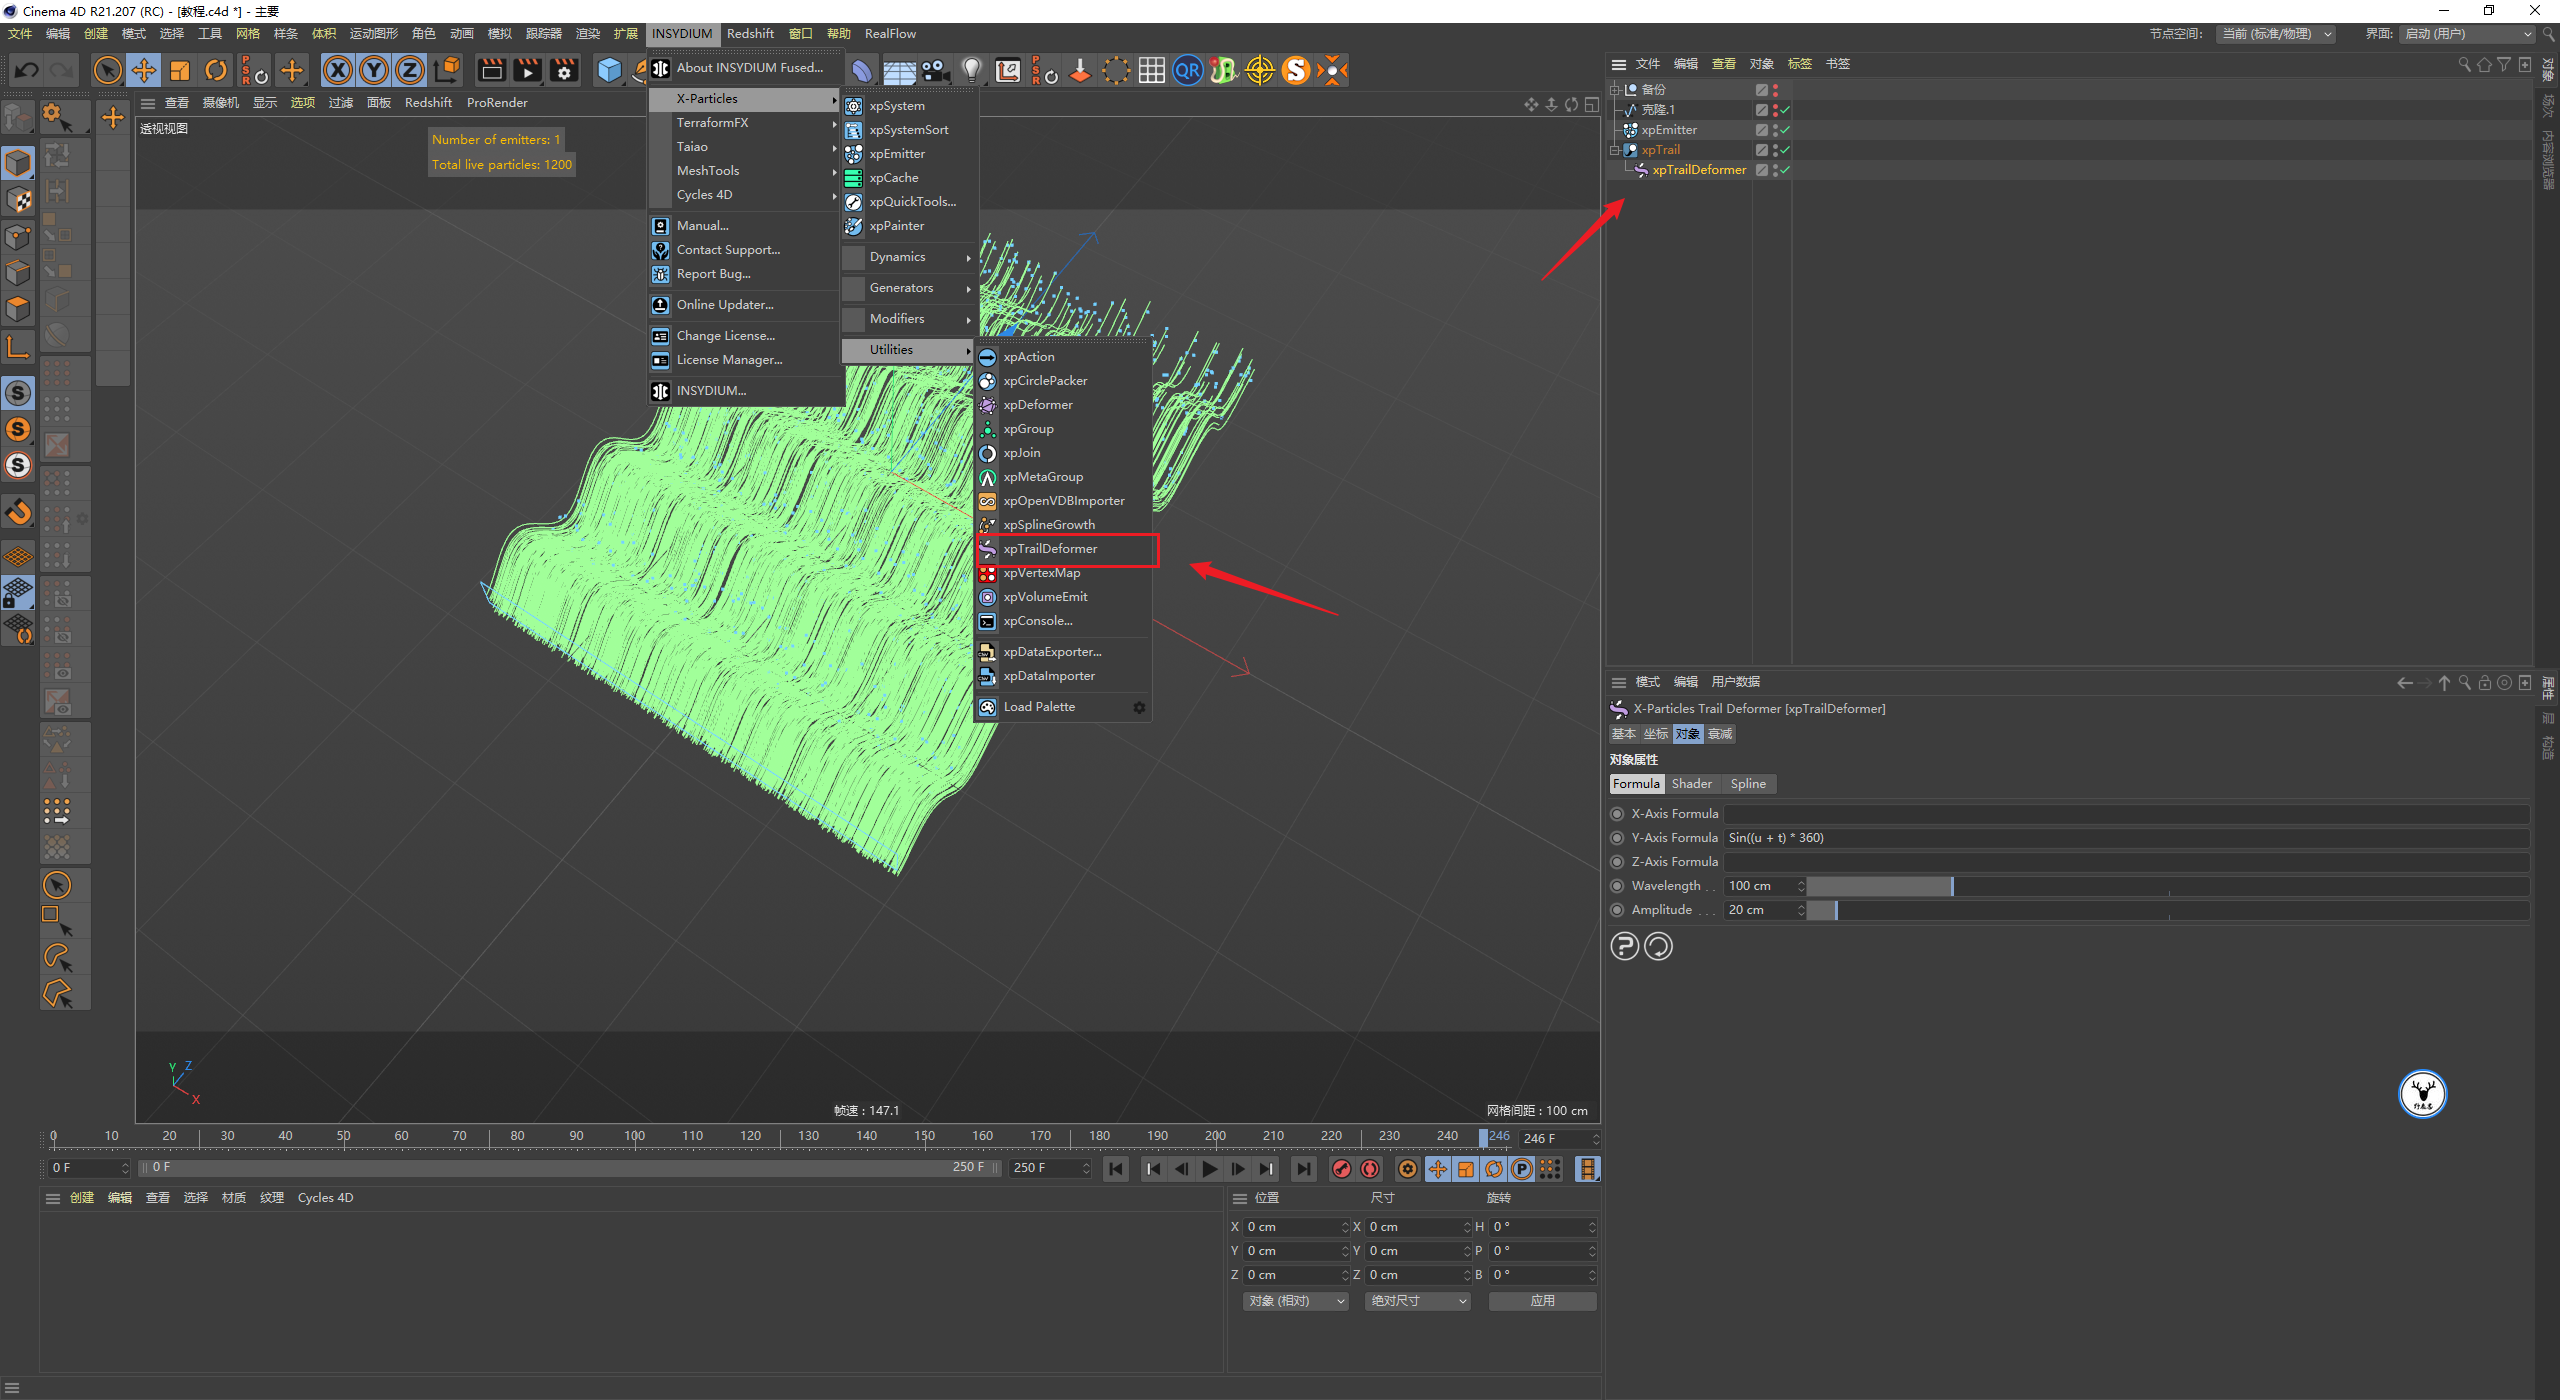Collapse the xpTrail tree item

[1614, 150]
